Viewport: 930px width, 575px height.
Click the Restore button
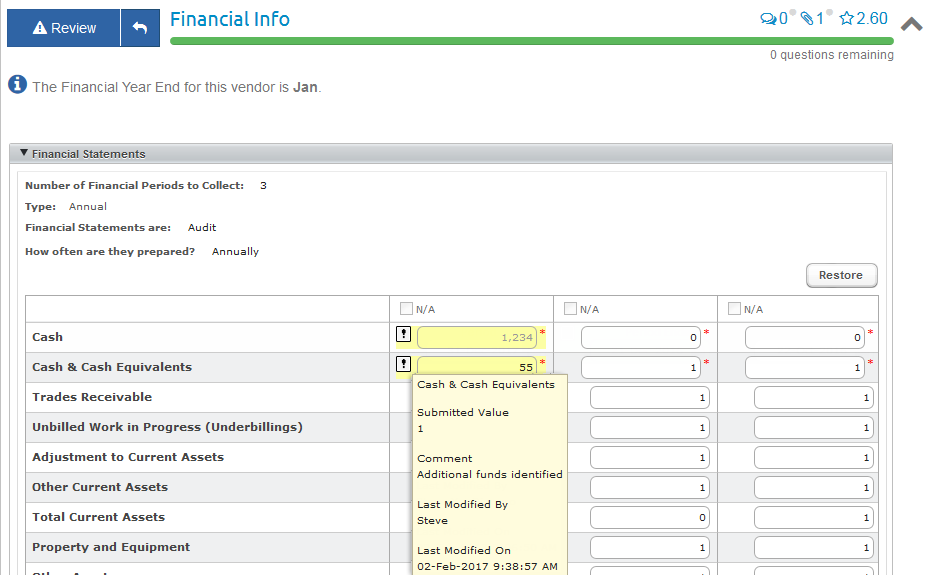coord(841,275)
